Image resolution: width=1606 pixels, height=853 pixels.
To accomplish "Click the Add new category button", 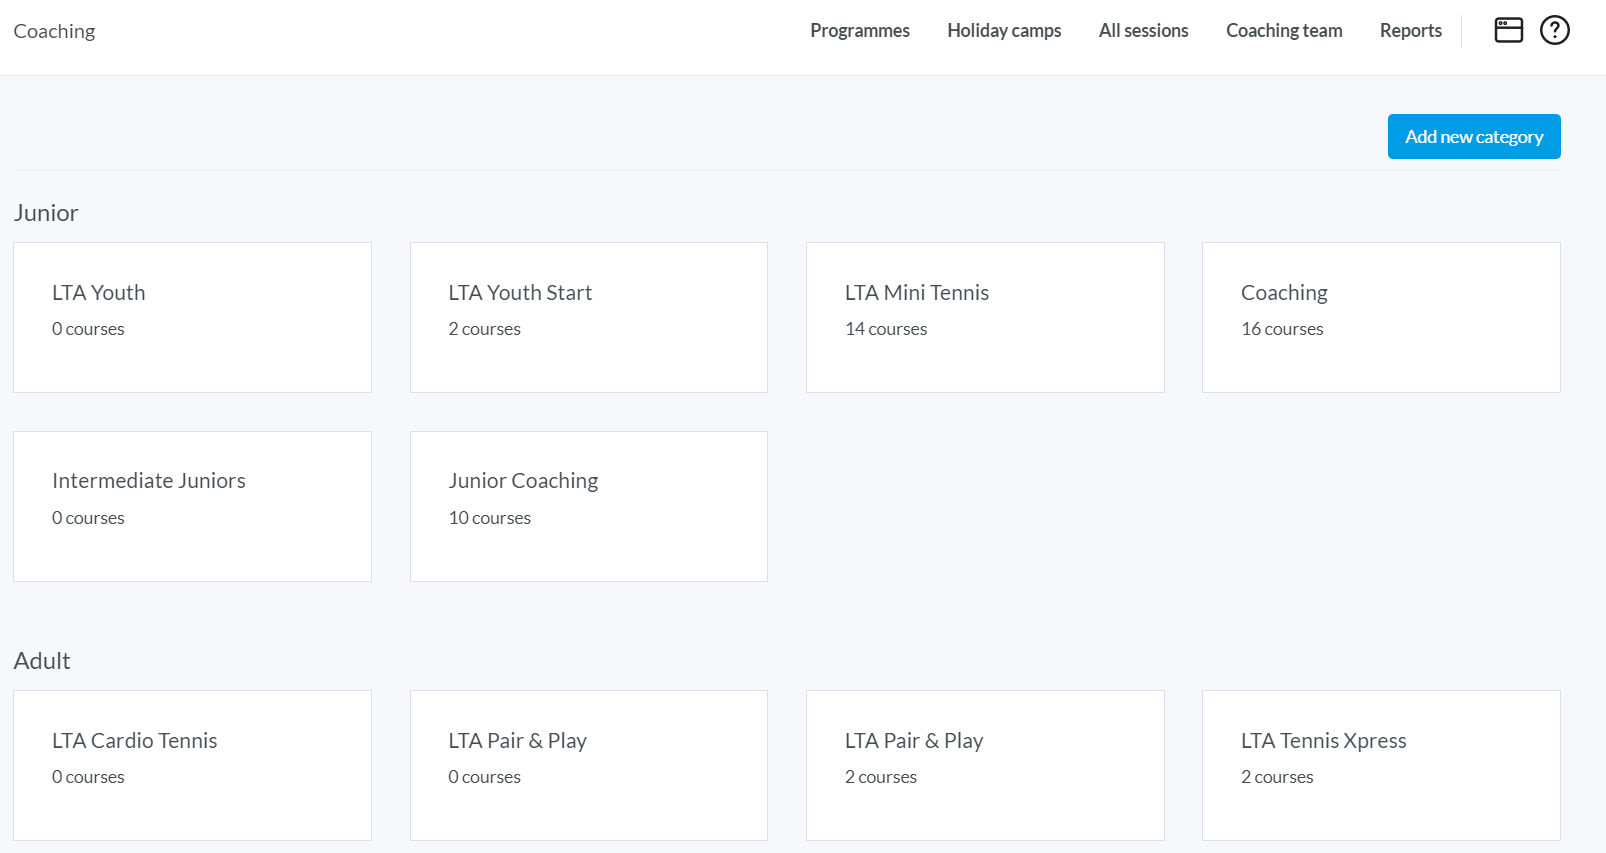I will coord(1473,137).
